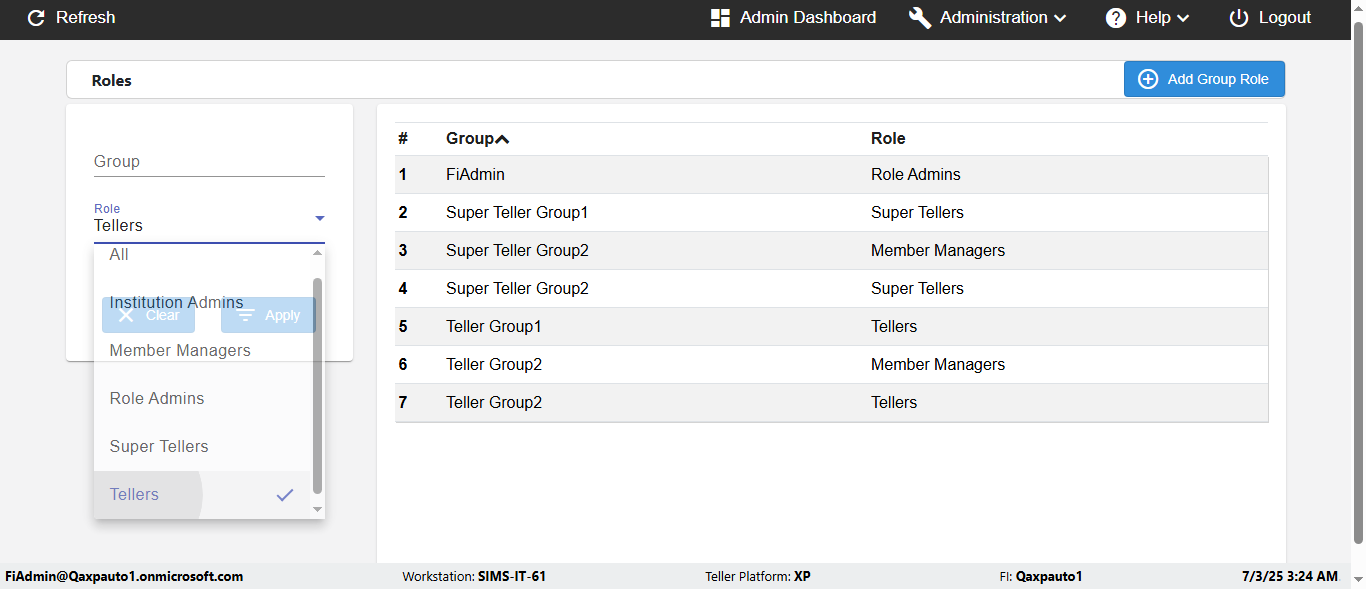Select Institution Admins role option
Viewport: 1366px width, 589px height.
(x=176, y=302)
